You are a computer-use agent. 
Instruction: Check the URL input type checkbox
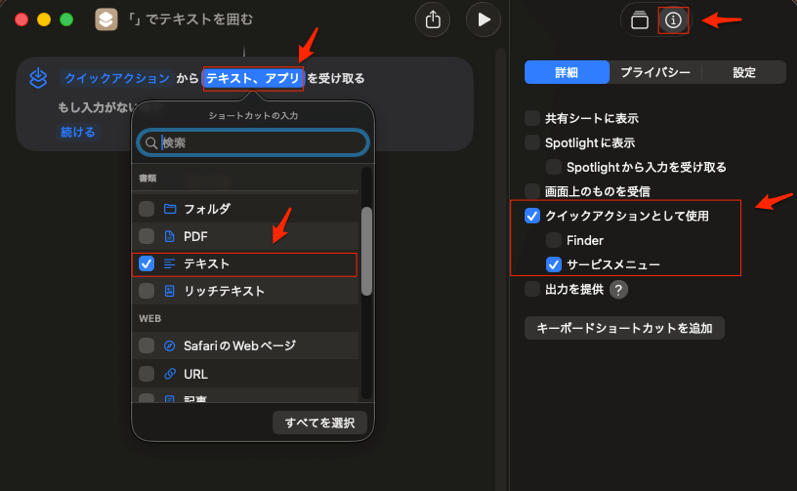click(146, 374)
